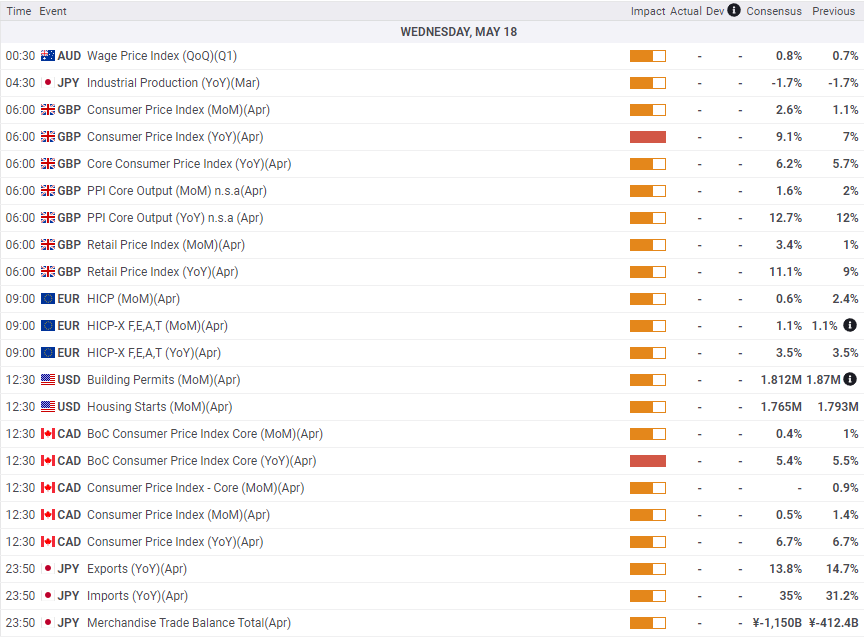The image size is (864, 637).
Task: Click the EU flag on HICP-X F,E,A,T (MoM) row
Action: coord(48,326)
